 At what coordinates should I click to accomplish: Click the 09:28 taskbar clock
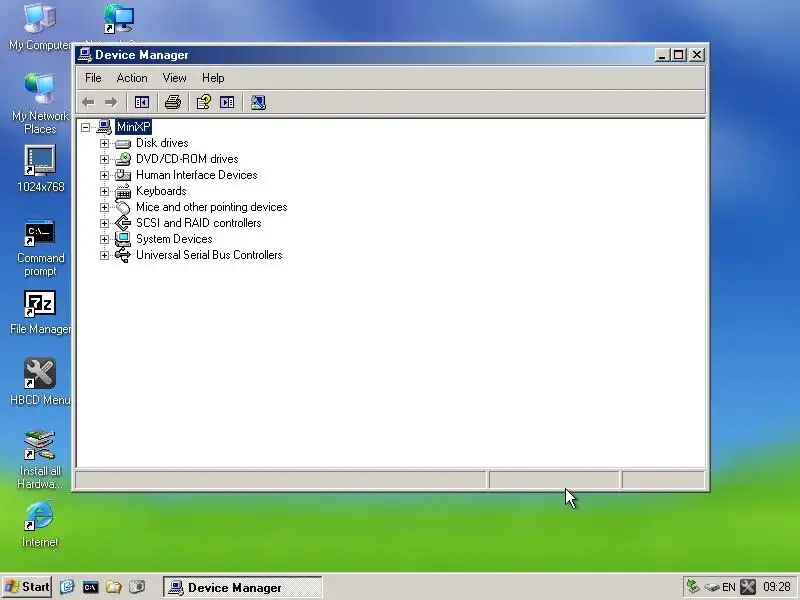point(777,587)
